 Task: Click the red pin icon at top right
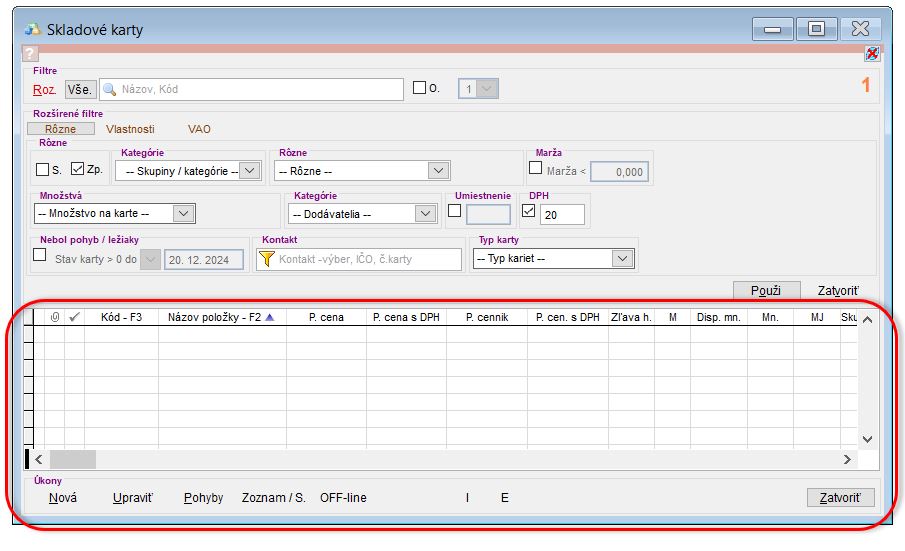tap(872, 53)
